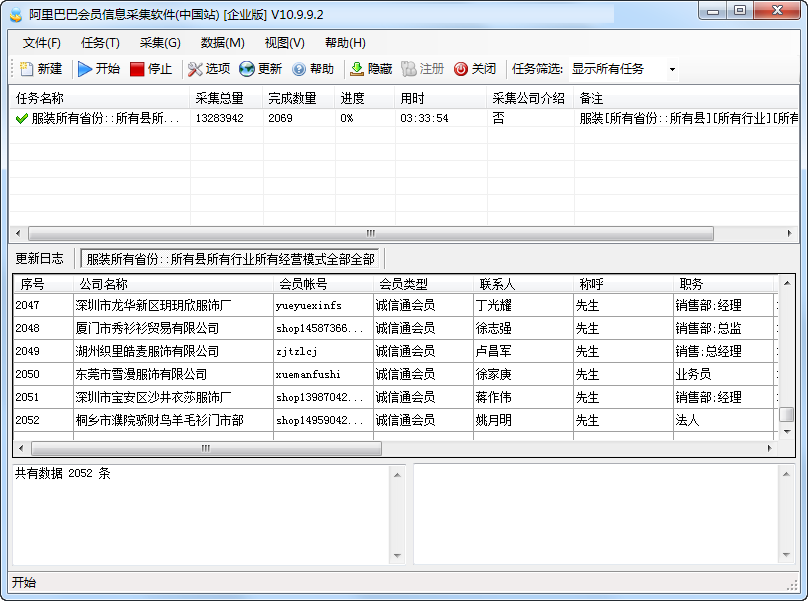Sort by 任务名称 column header
The height and width of the screenshot is (601, 808).
pos(100,98)
